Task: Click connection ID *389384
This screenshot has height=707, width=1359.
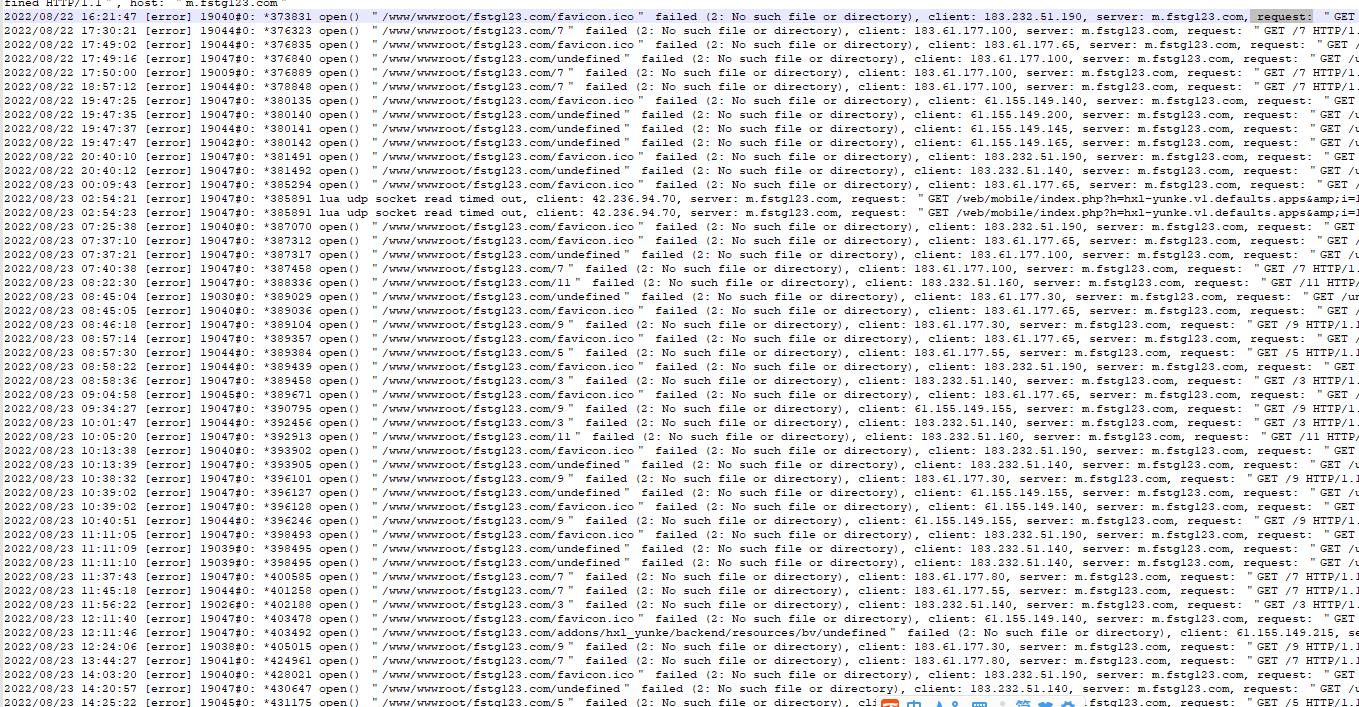Action: 287,353
